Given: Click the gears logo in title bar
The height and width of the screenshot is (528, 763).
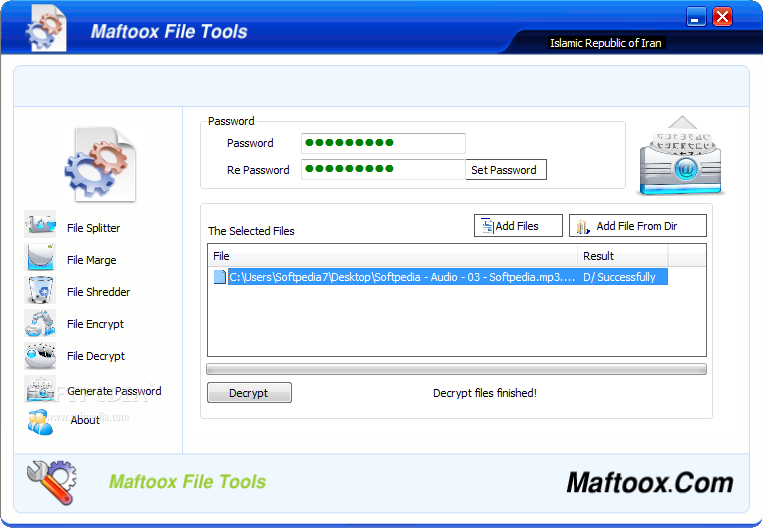Looking at the screenshot, I should pos(45,28).
